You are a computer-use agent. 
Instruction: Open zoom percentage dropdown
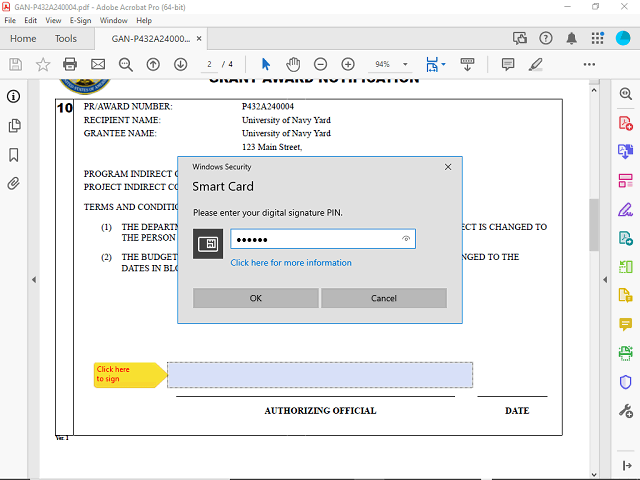point(405,64)
